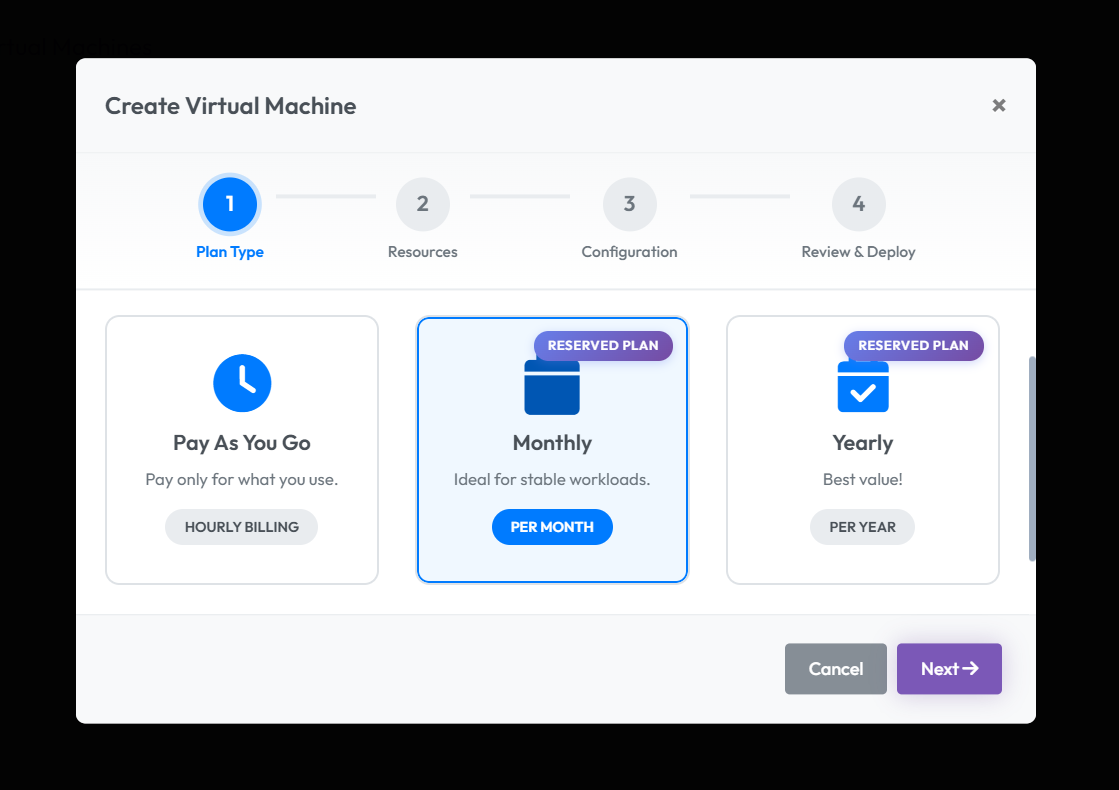Click the Resources step label

coord(422,252)
